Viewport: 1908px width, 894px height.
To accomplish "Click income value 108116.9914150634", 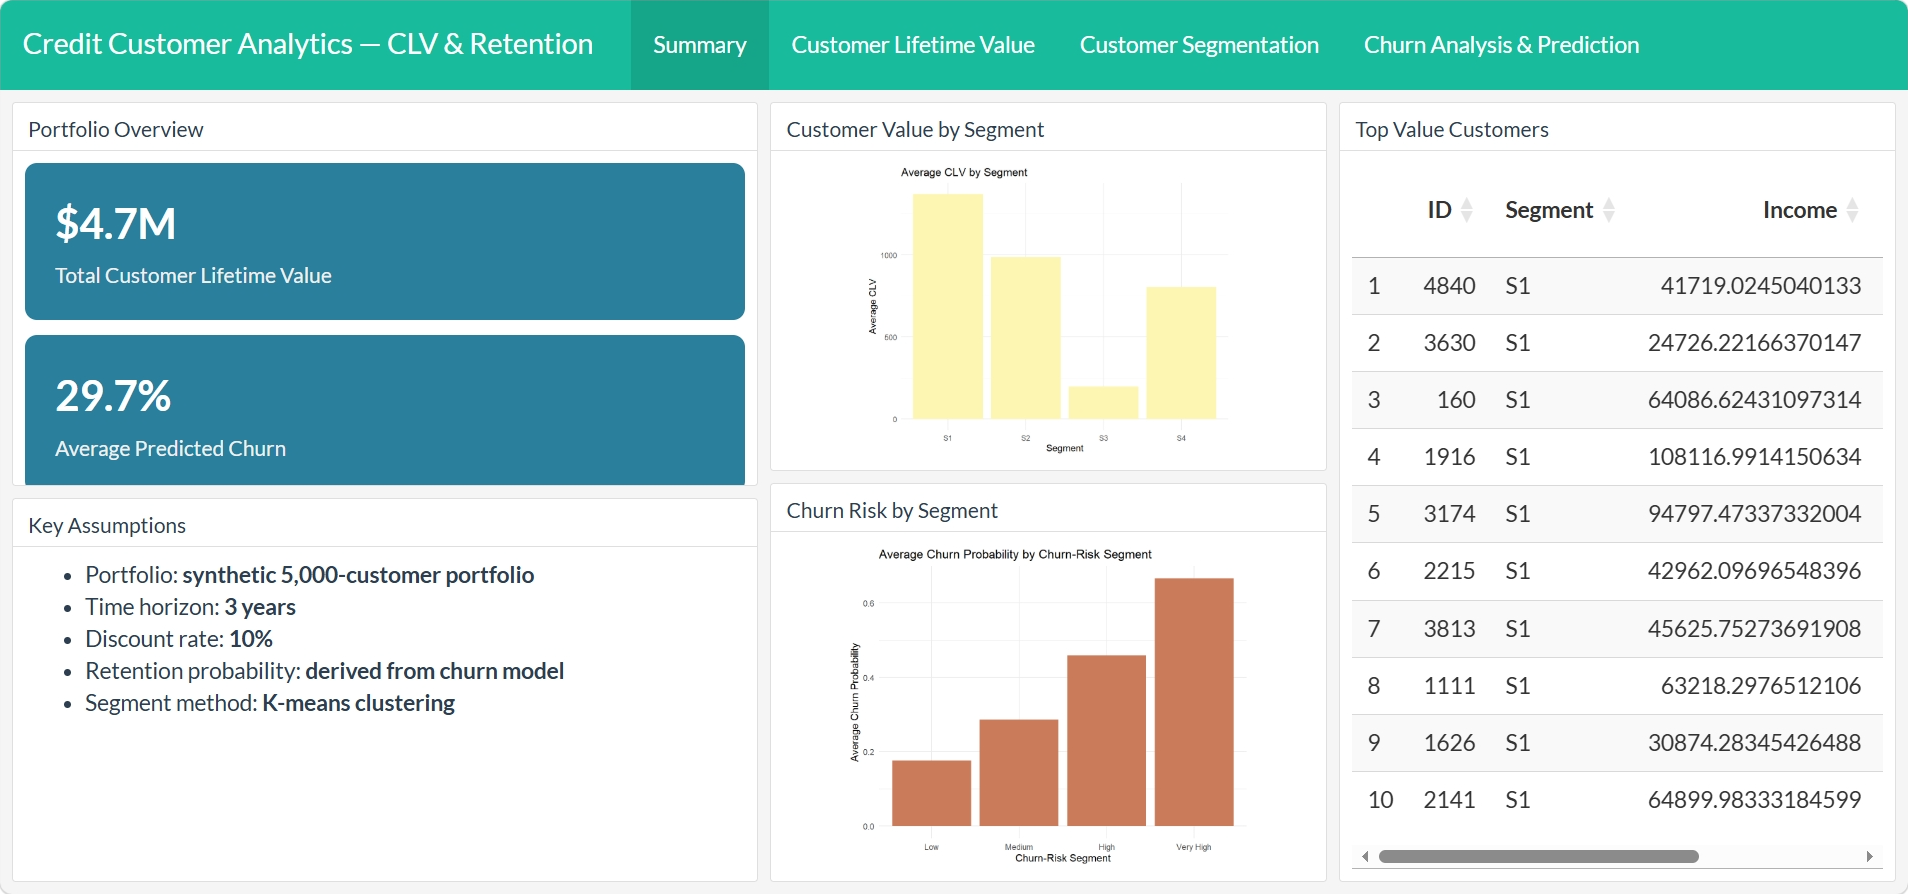I will tap(1755, 457).
